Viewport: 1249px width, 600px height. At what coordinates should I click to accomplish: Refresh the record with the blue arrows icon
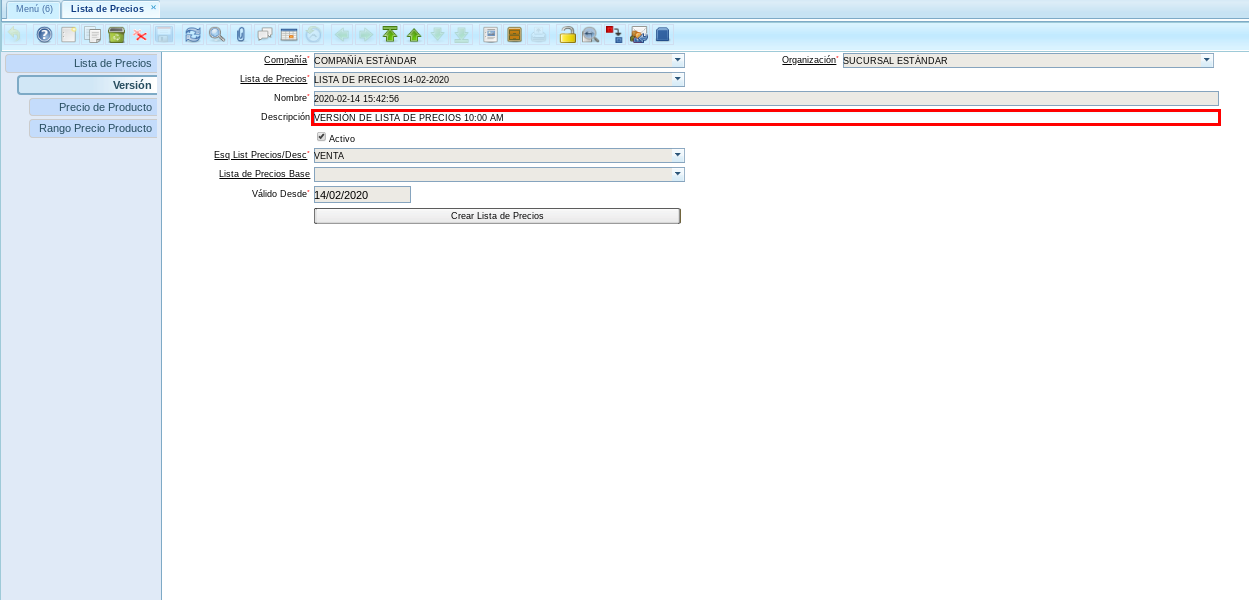[x=193, y=34]
